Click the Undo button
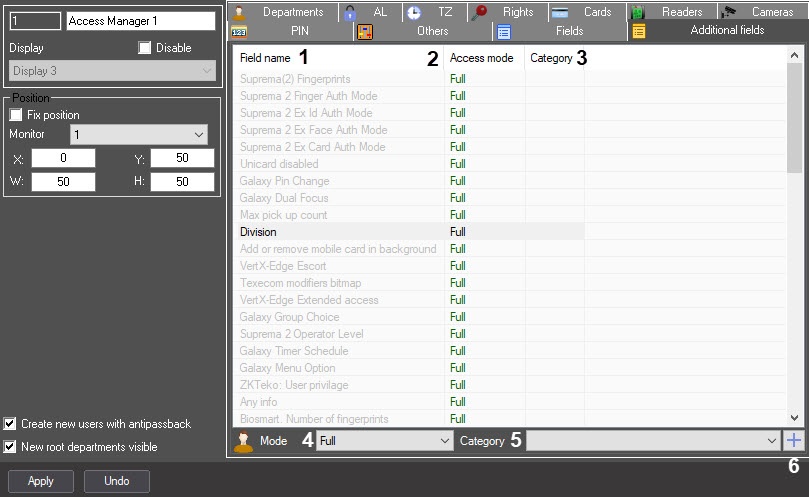Viewport: 809px width, 497px height. (x=117, y=481)
